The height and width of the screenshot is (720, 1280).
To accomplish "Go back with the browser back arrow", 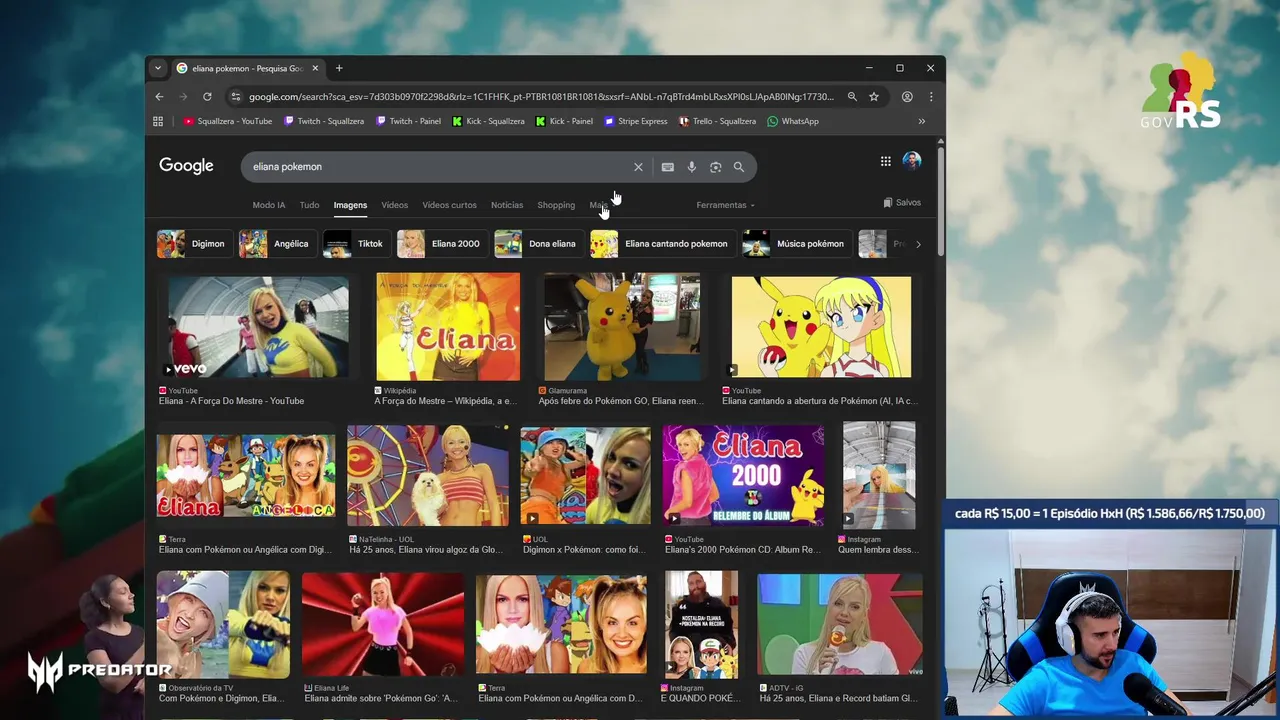I will tap(159, 97).
